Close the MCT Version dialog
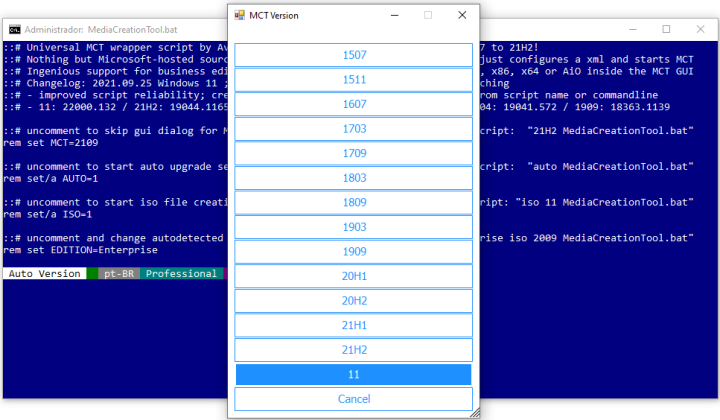 coord(462,15)
